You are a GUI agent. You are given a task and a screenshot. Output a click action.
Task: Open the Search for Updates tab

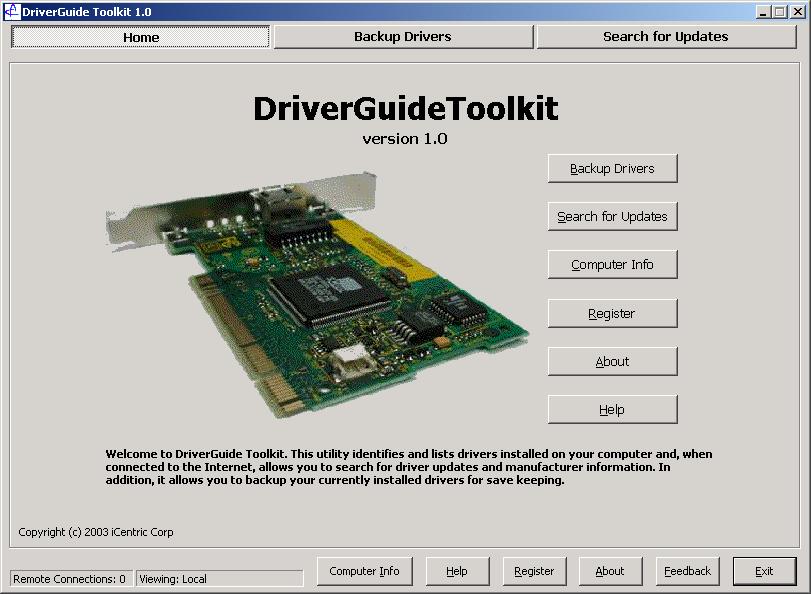[666, 37]
